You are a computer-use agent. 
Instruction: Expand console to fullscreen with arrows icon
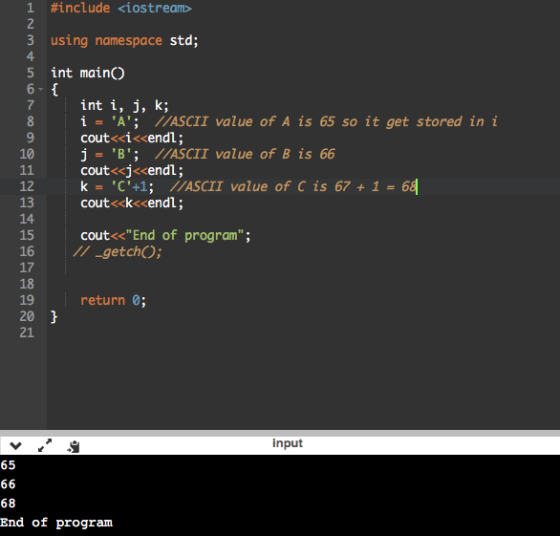[45, 445]
